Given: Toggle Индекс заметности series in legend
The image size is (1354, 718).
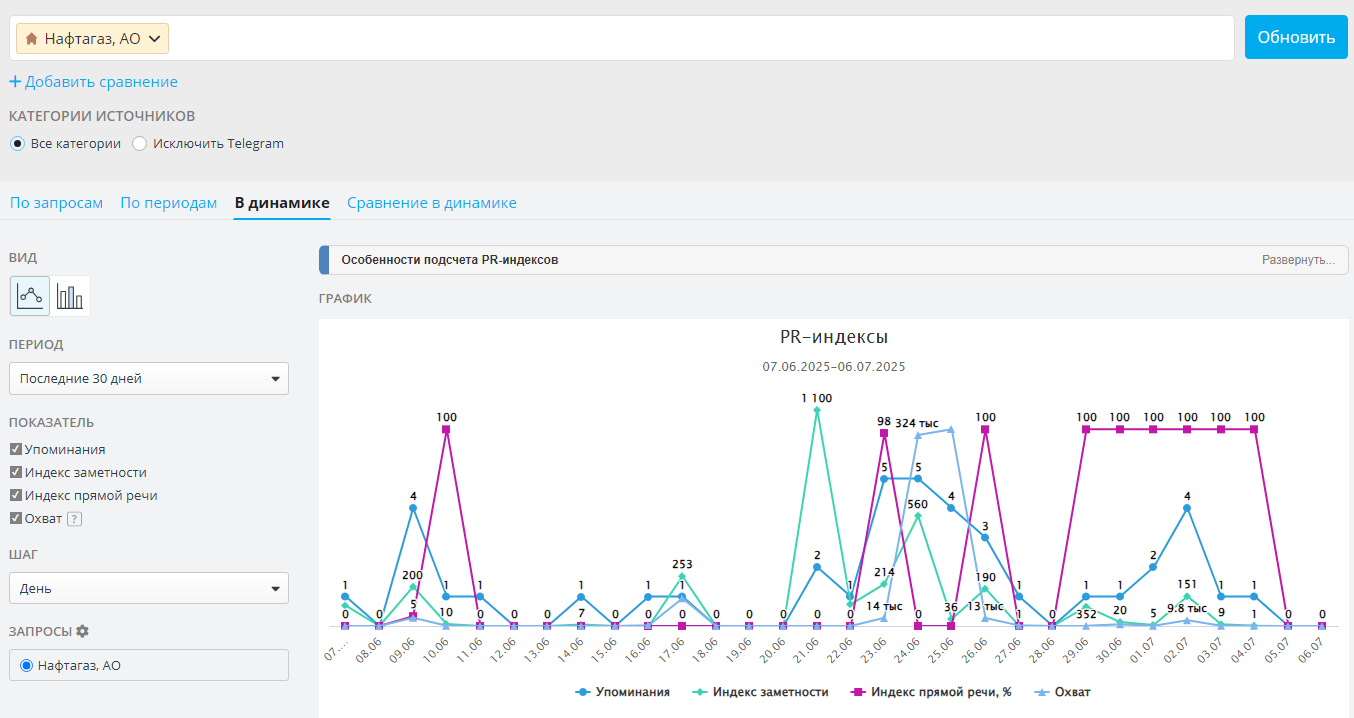Looking at the screenshot, I should pyautogui.click(x=760, y=692).
